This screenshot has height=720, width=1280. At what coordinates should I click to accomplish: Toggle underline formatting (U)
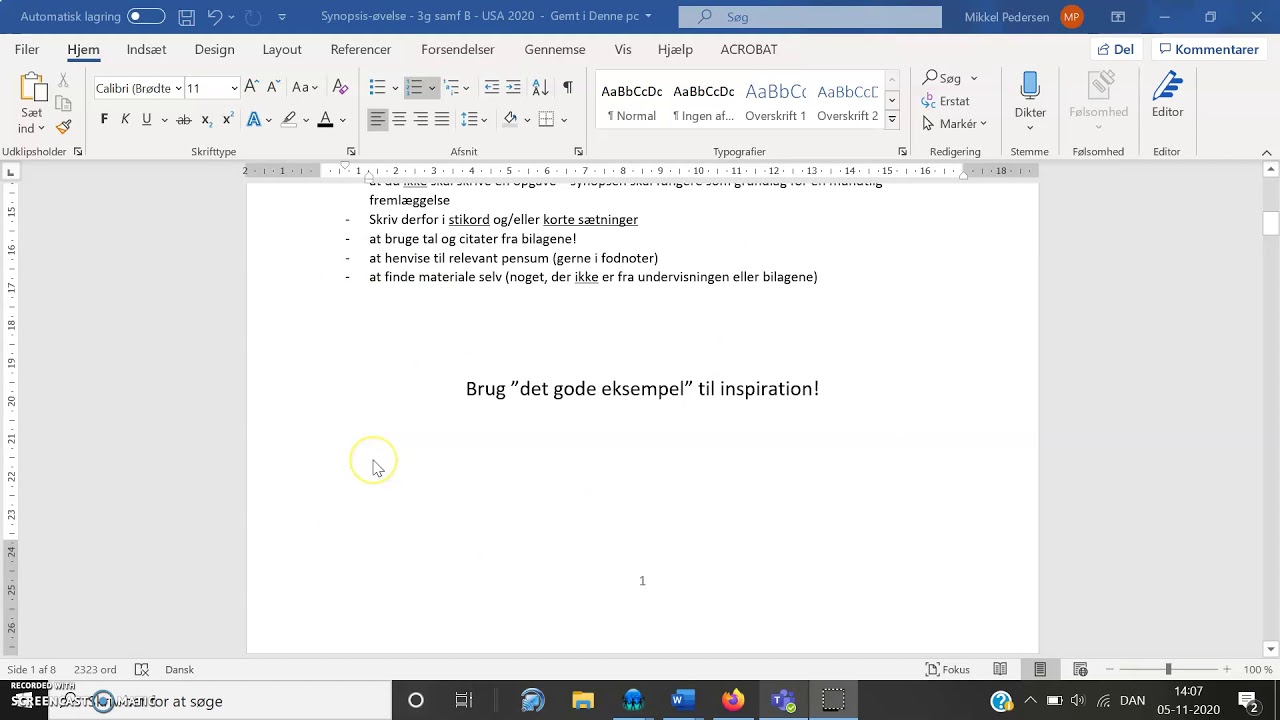[147, 120]
